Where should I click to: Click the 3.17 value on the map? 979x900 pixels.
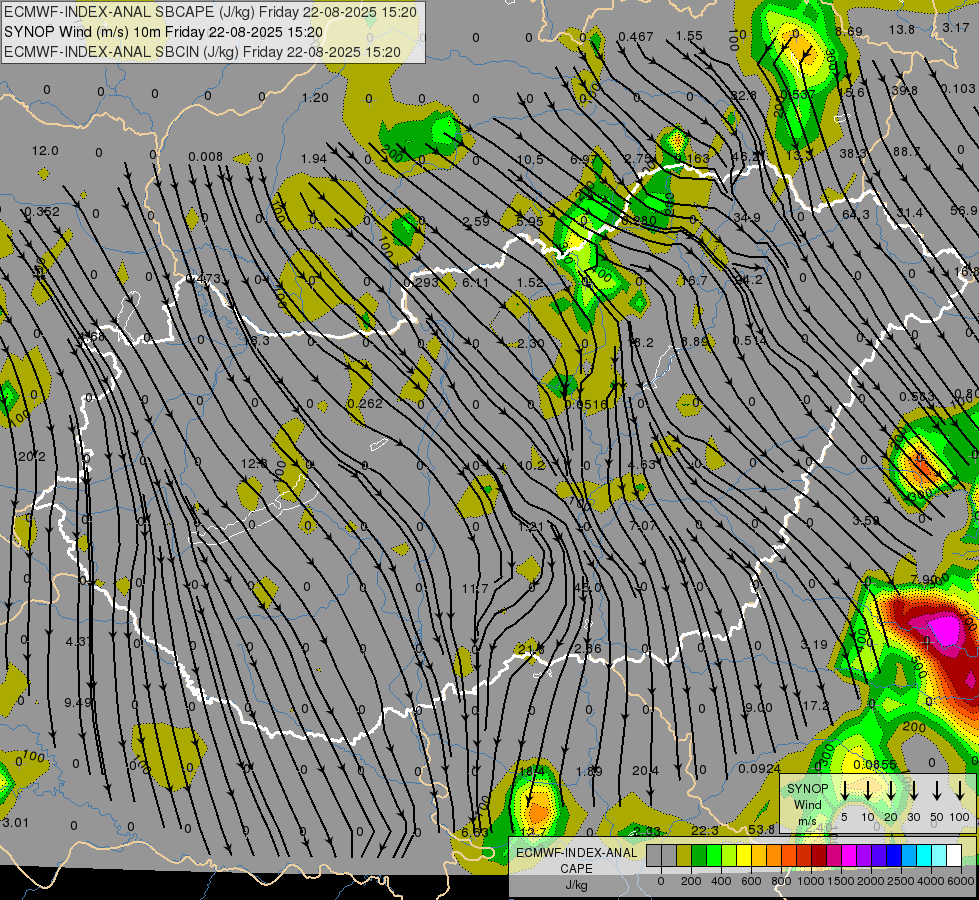956,27
